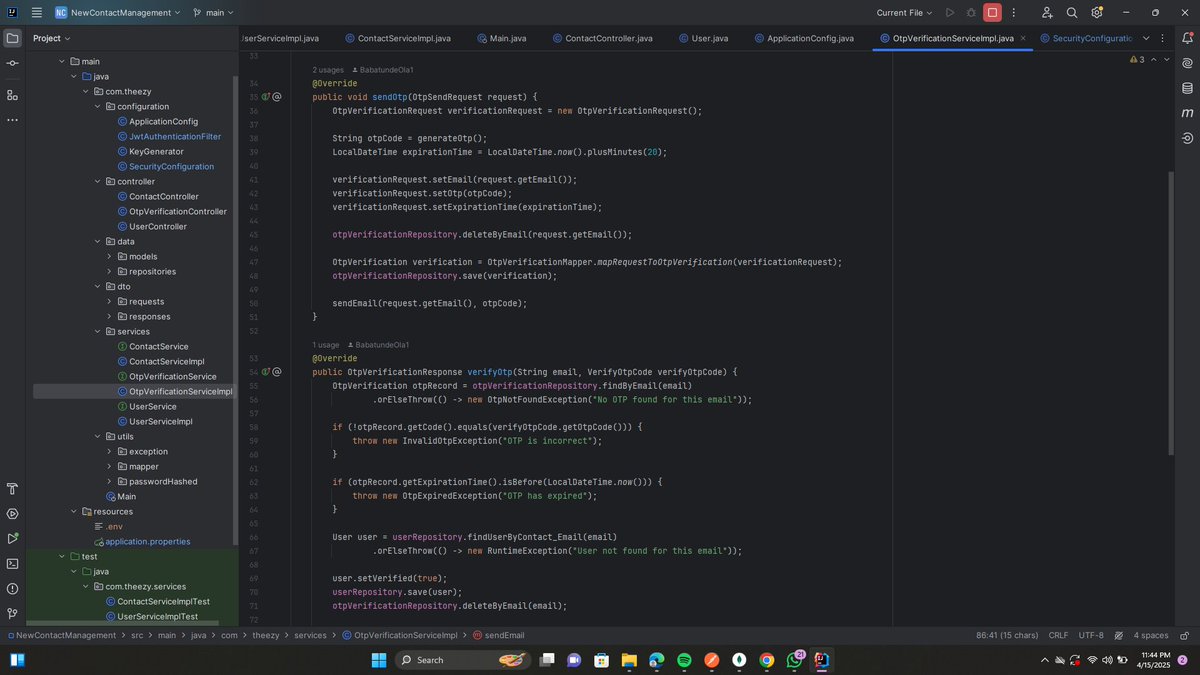Open the Build hammer tool window
1200x675 pixels.
[x=12, y=489]
